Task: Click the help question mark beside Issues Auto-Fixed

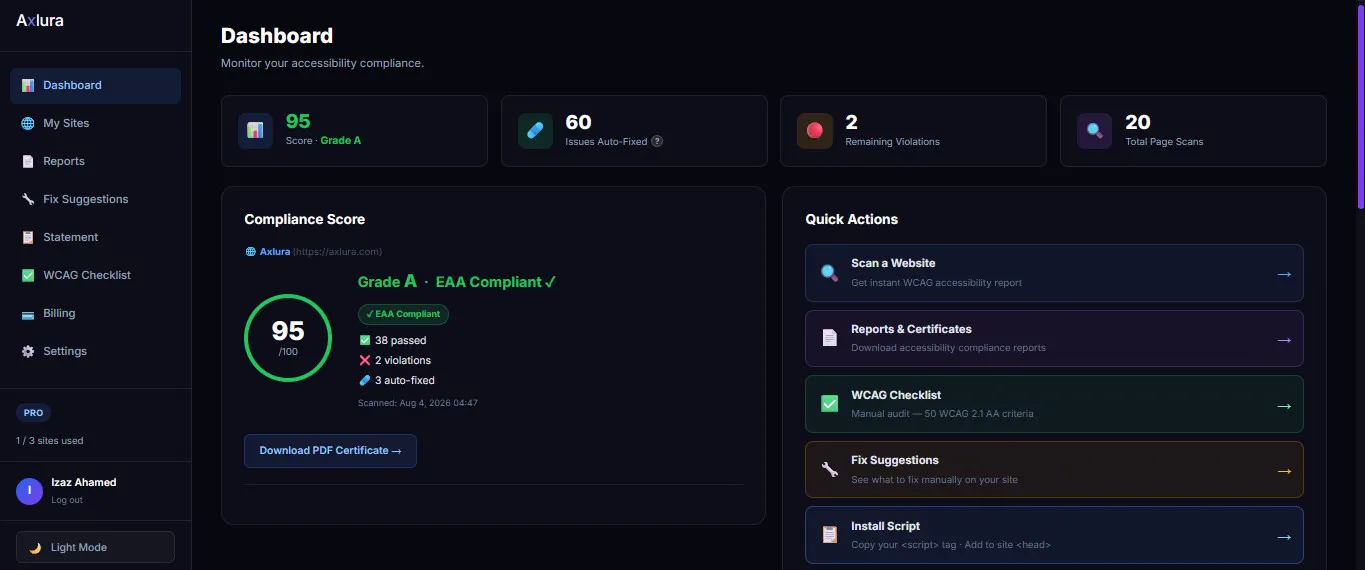Action: click(x=657, y=141)
